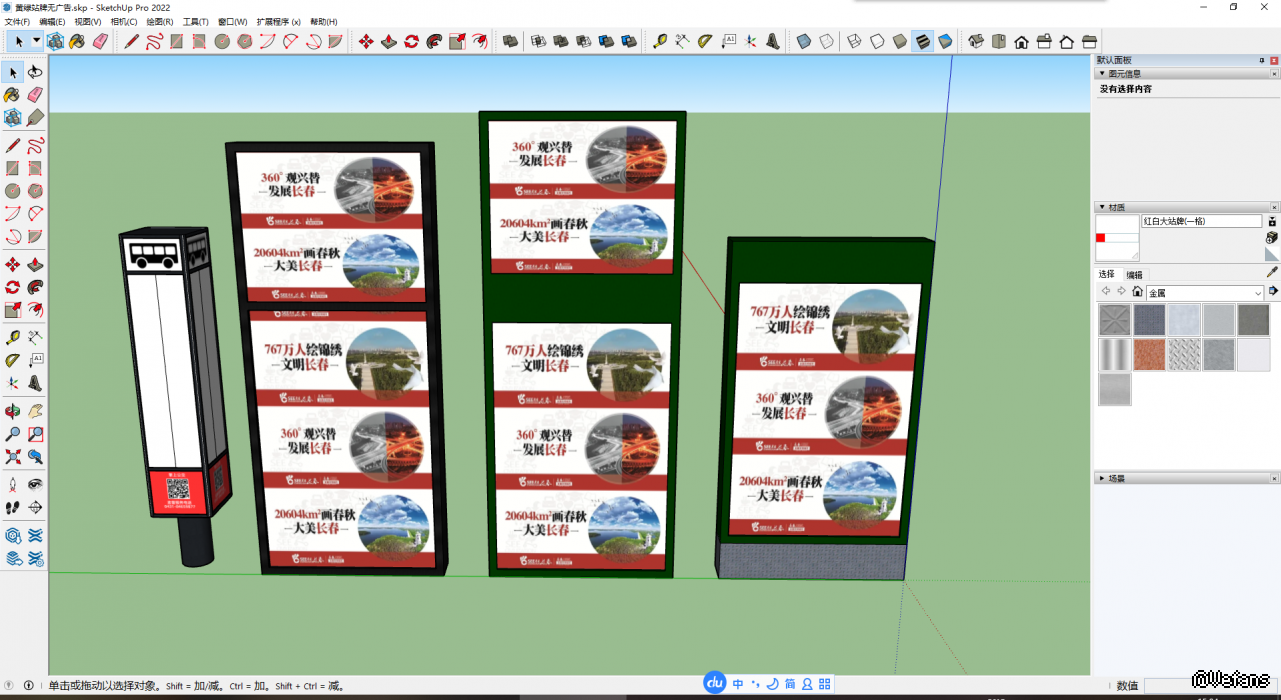Select the Line pencil tool in top toolbar

(x=132, y=41)
